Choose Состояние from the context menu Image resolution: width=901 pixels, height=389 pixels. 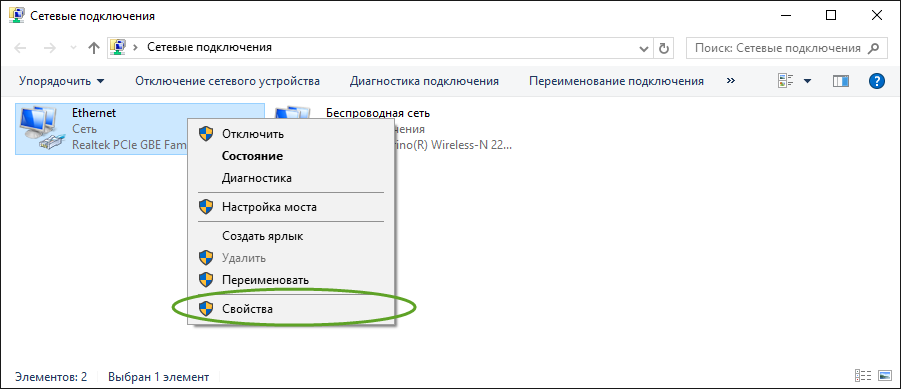coord(291,156)
